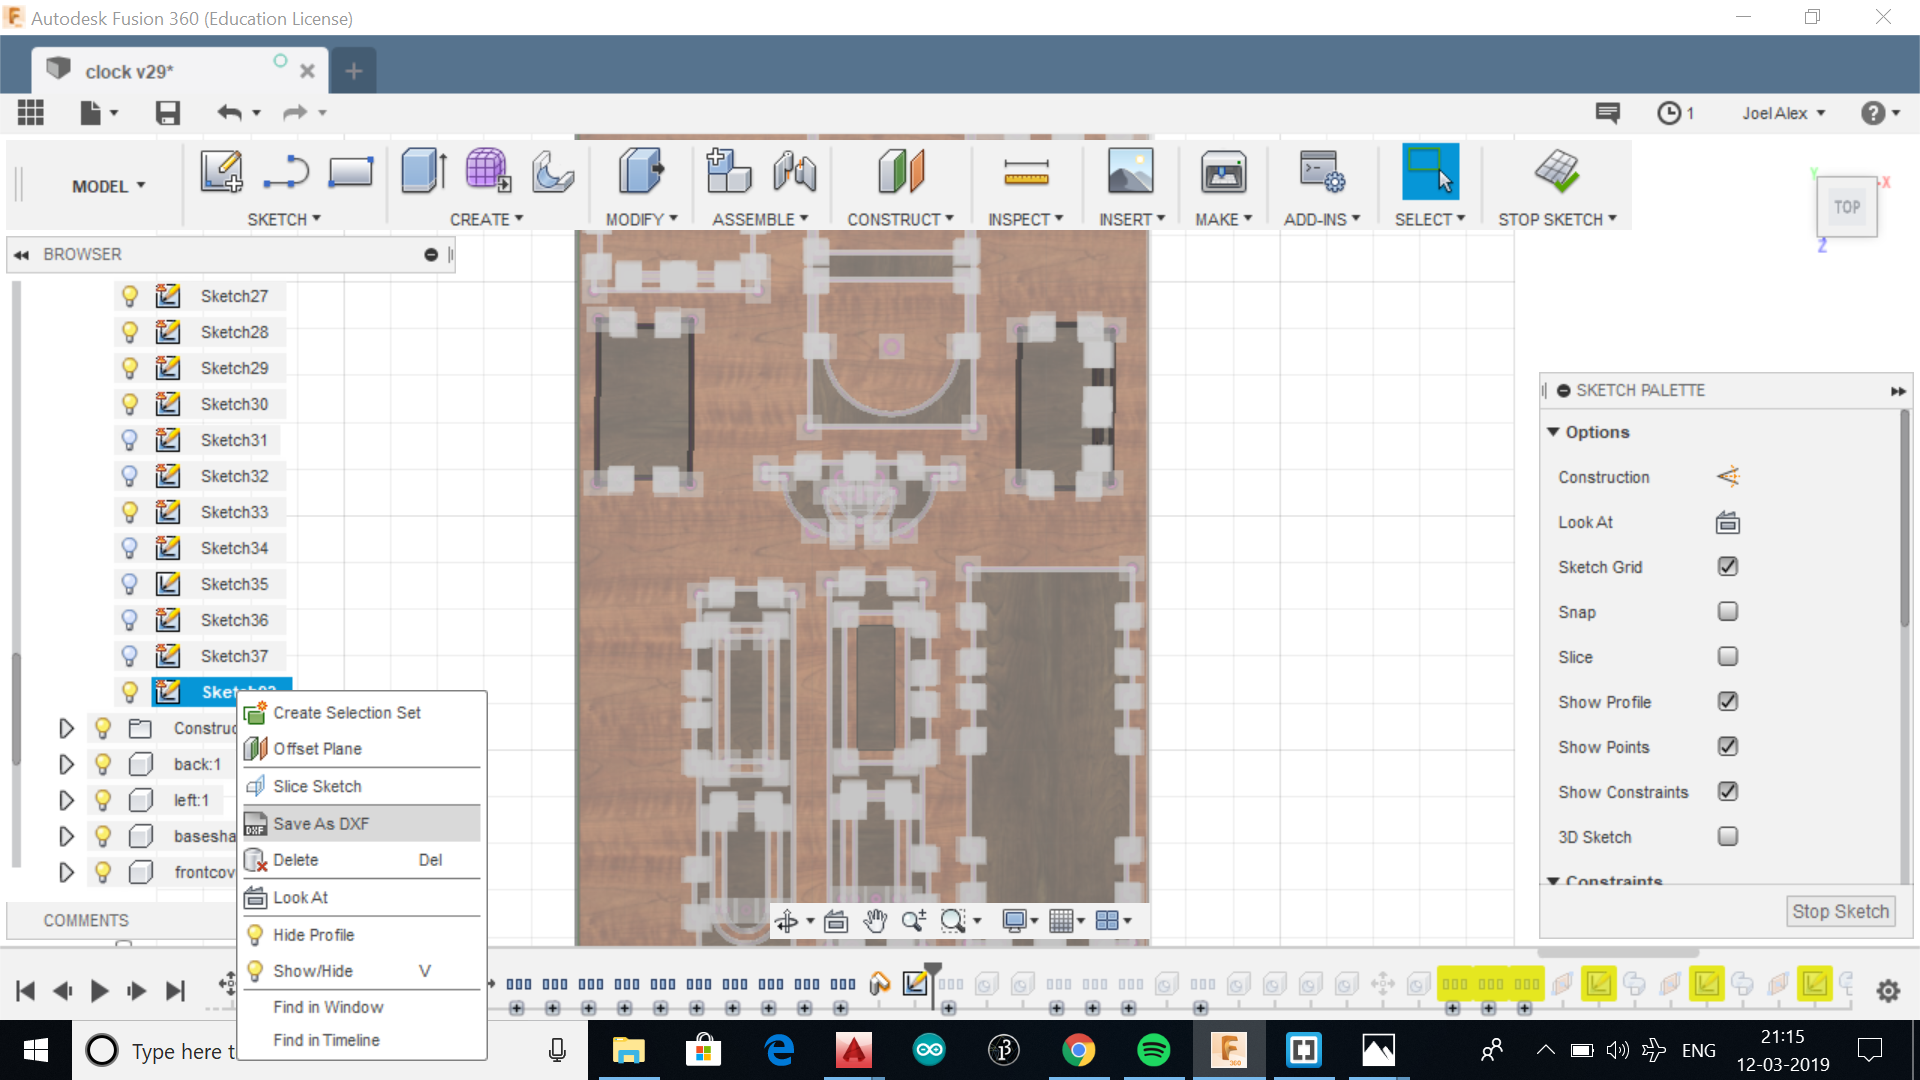Click the Stop Sketch button in the Sketch Palette
Viewport: 1920px width, 1080px height.
[1840, 911]
